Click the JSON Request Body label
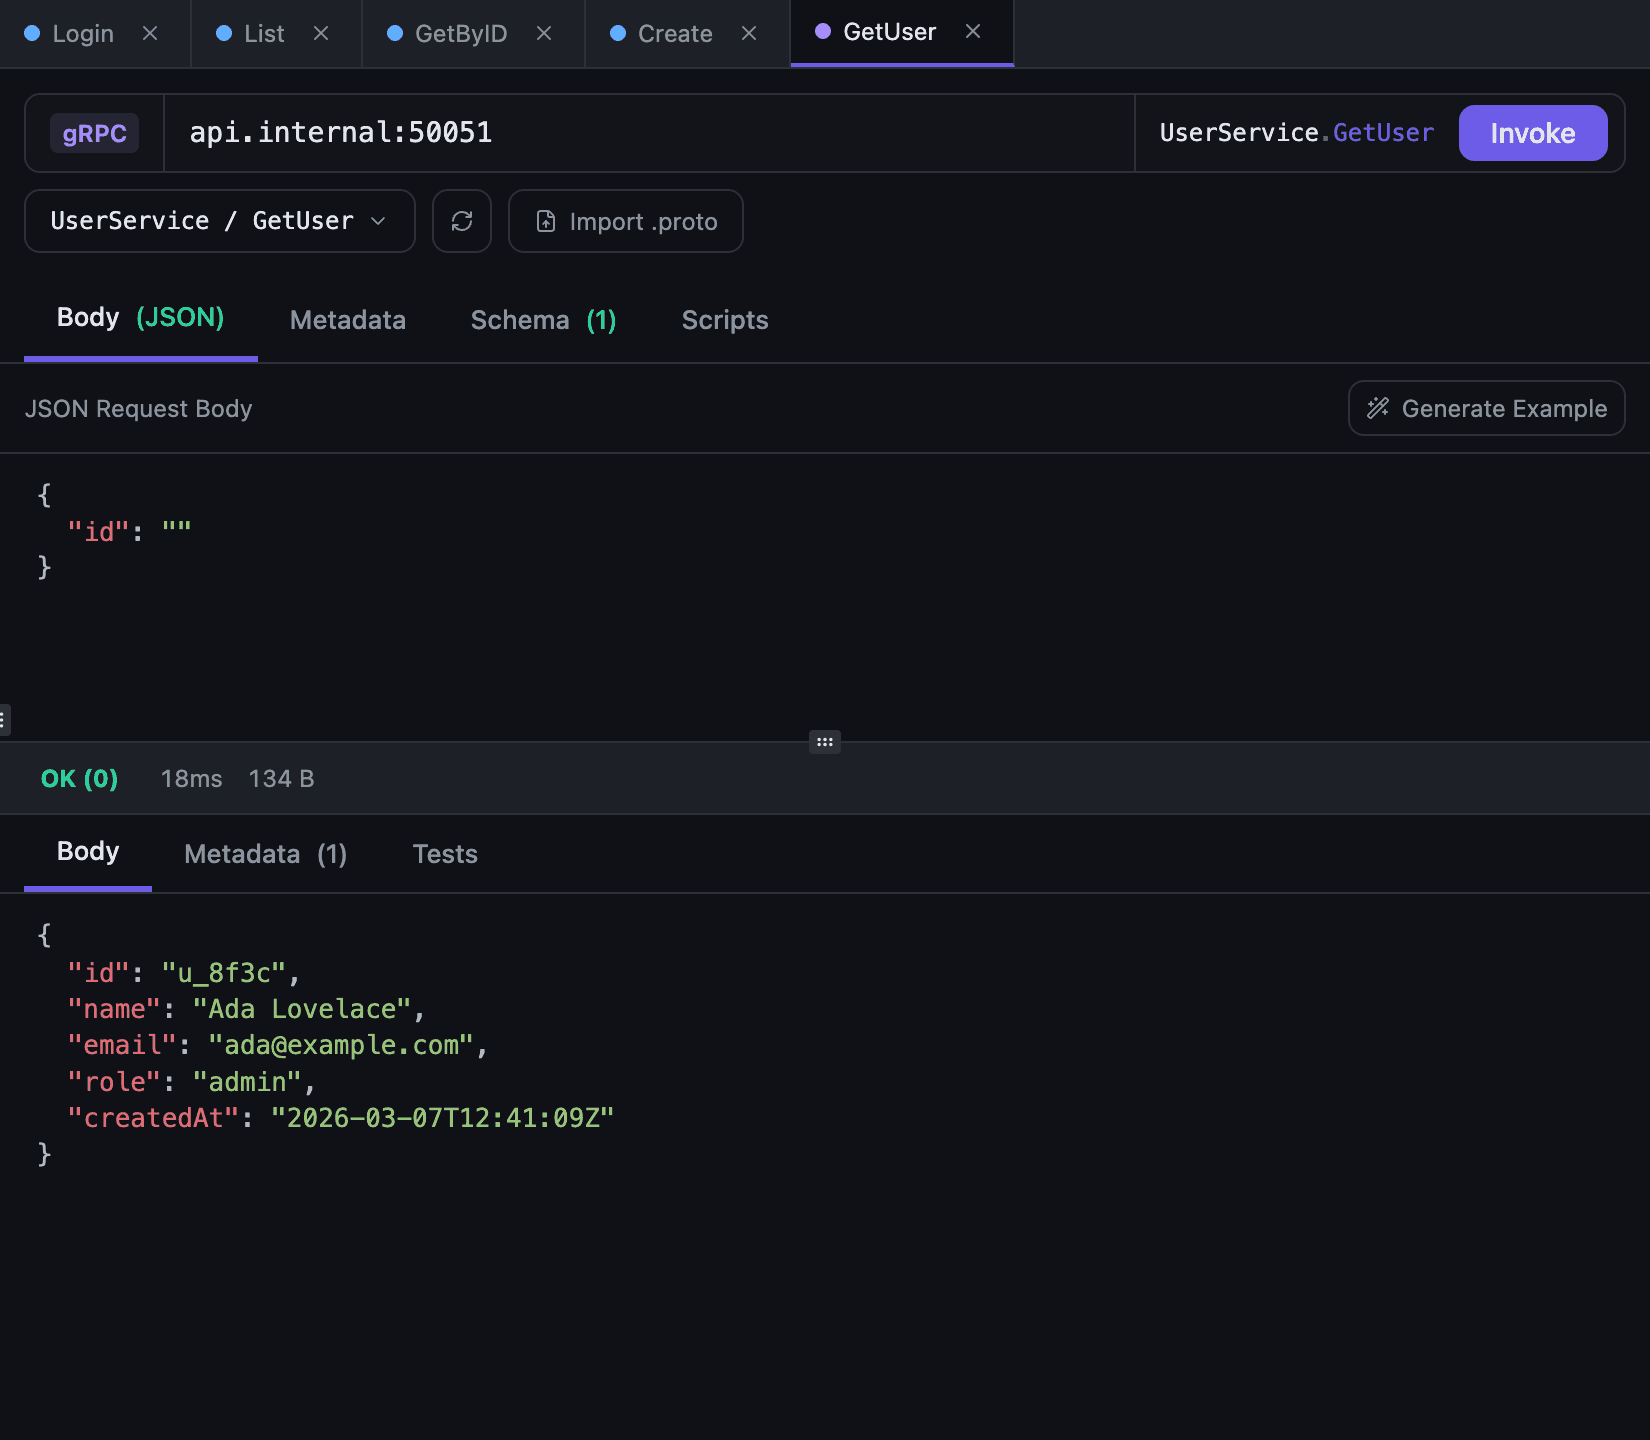This screenshot has width=1650, height=1440. (138, 409)
